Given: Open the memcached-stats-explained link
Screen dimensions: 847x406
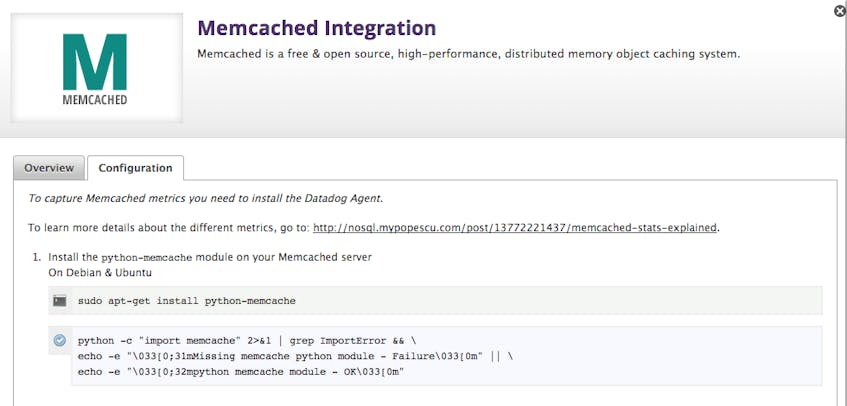Looking at the screenshot, I should 515,227.
